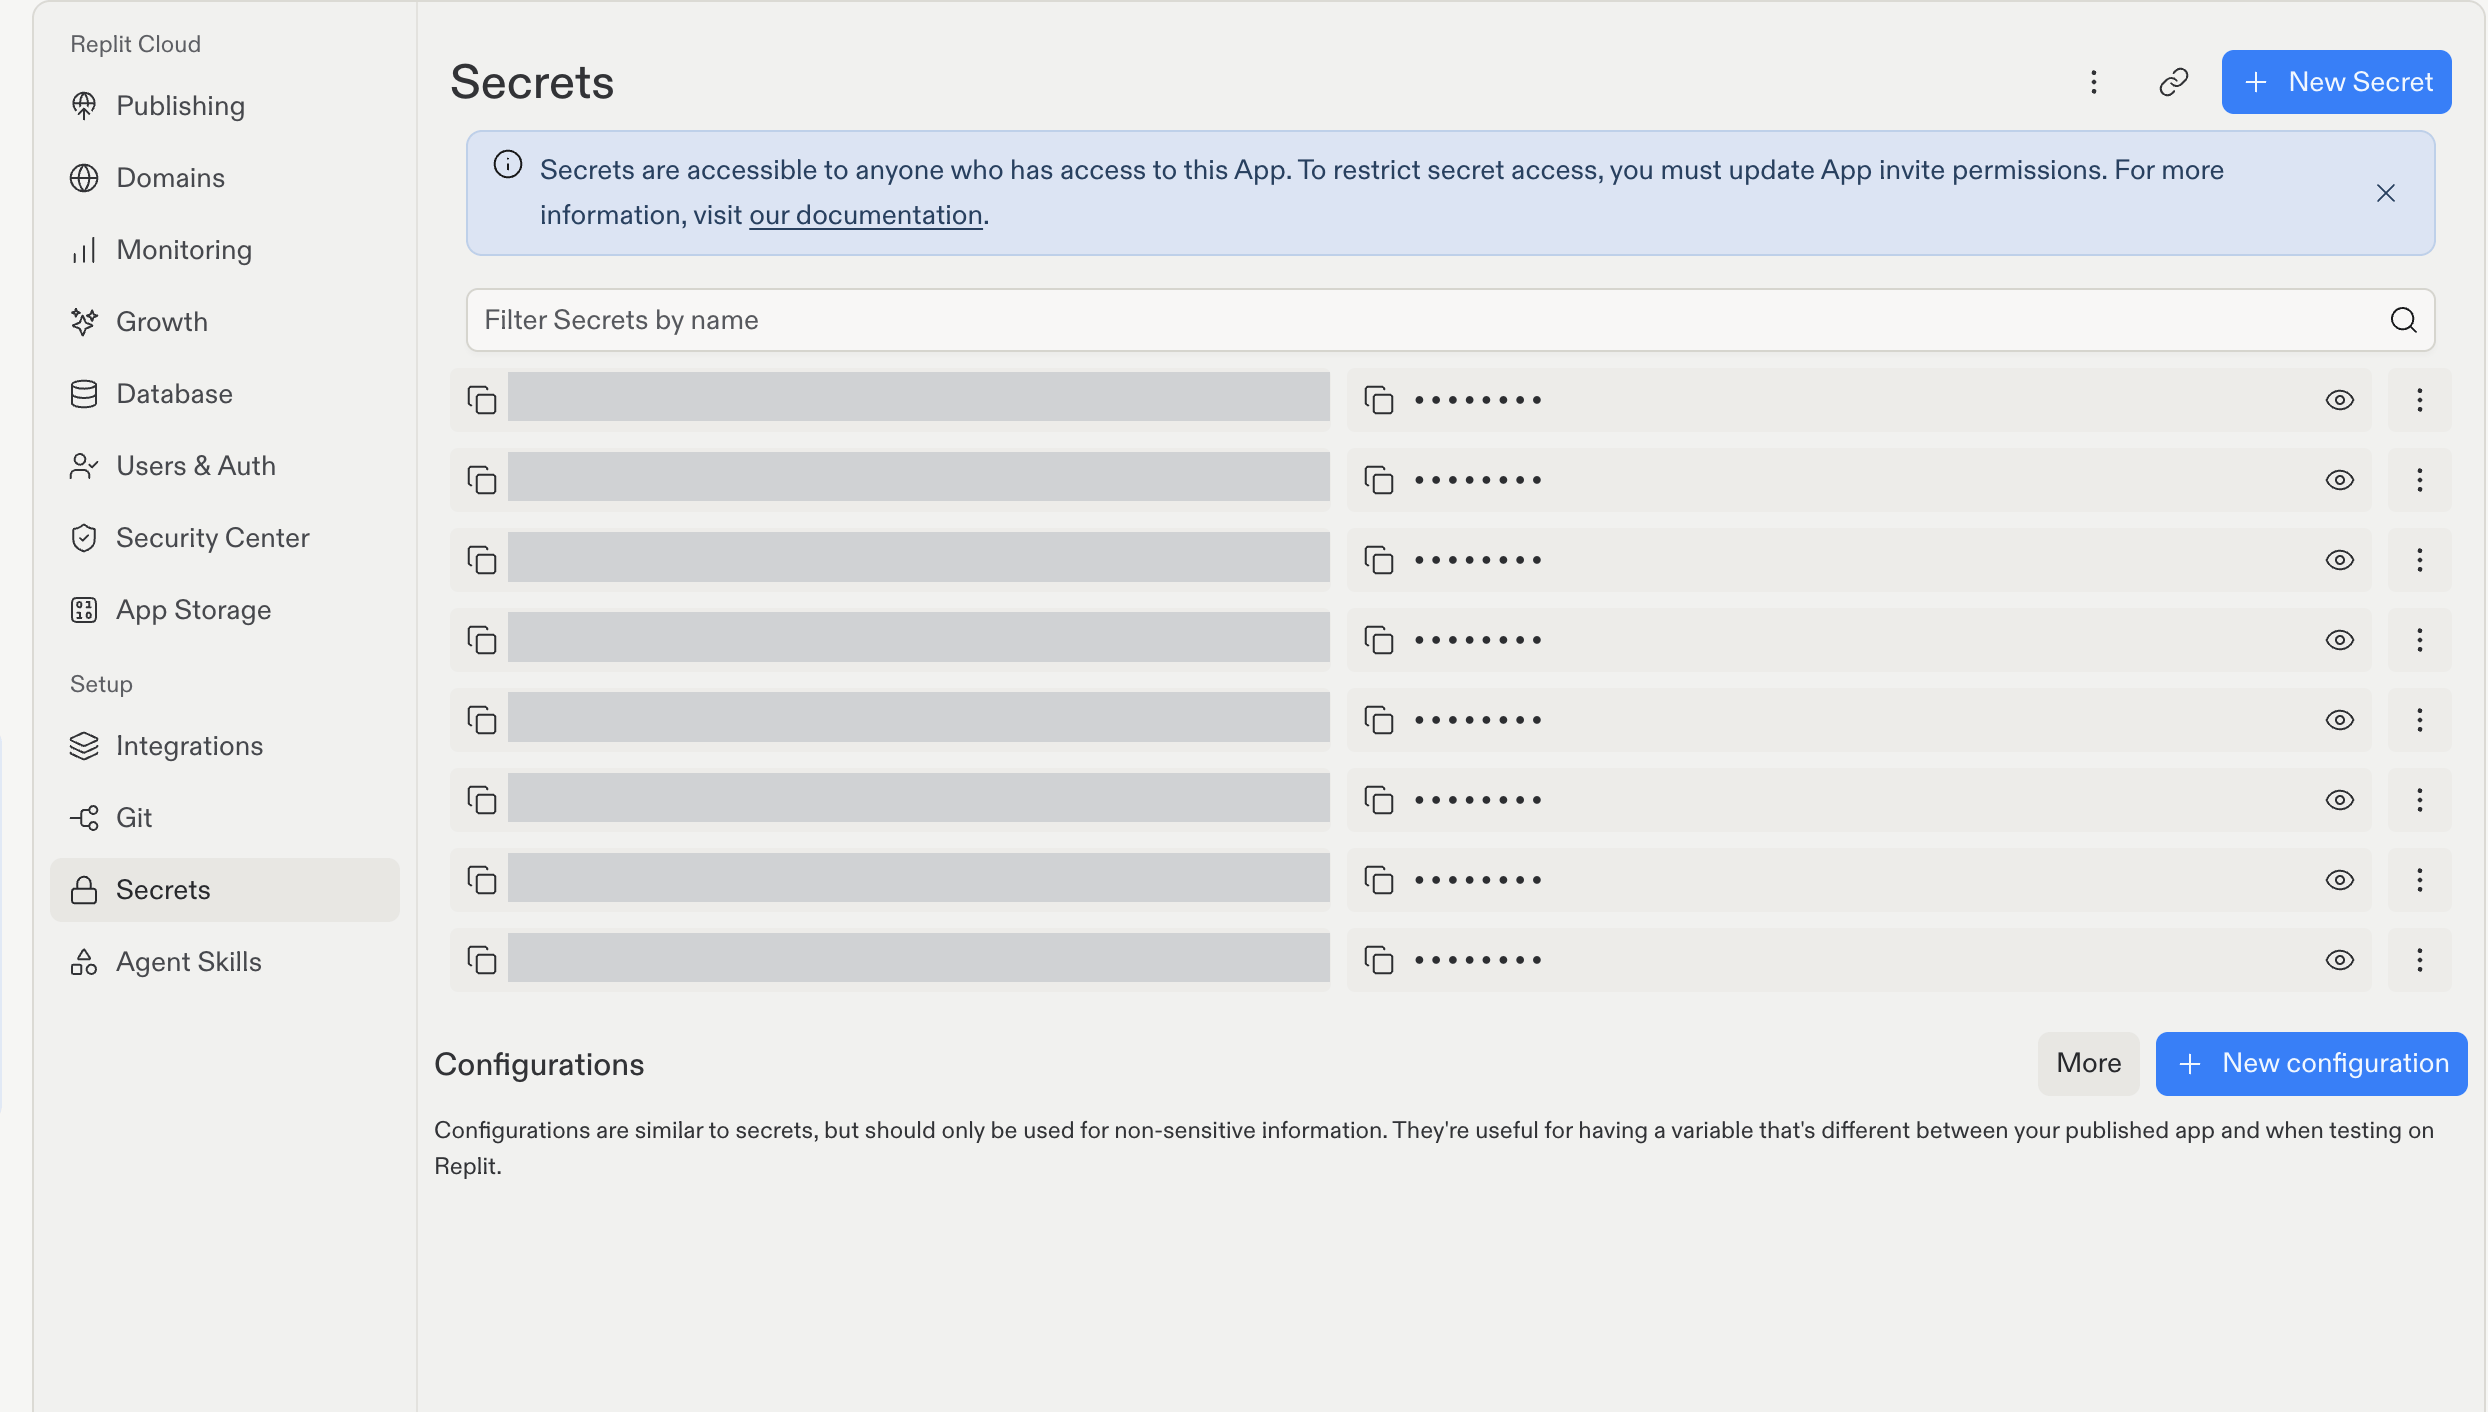Copy the third secret's name
Image resolution: width=2488 pixels, height=1412 pixels.
(482, 560)
